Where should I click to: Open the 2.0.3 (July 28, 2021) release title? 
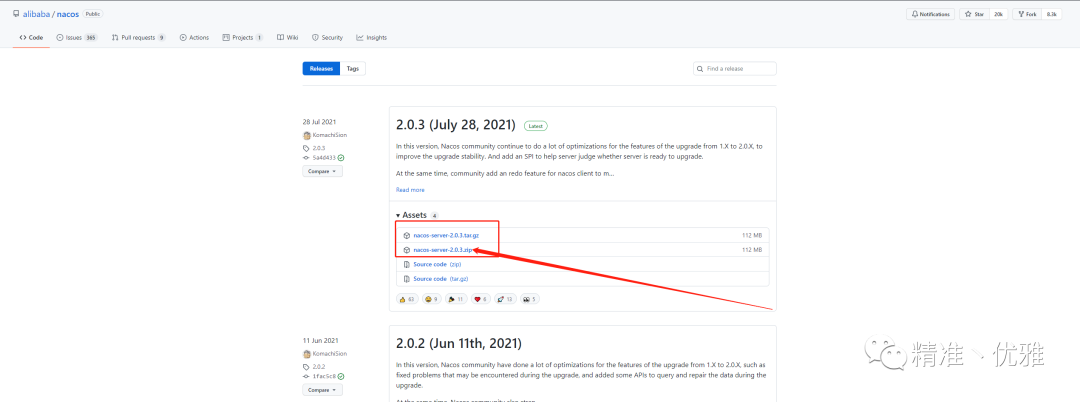455,125
